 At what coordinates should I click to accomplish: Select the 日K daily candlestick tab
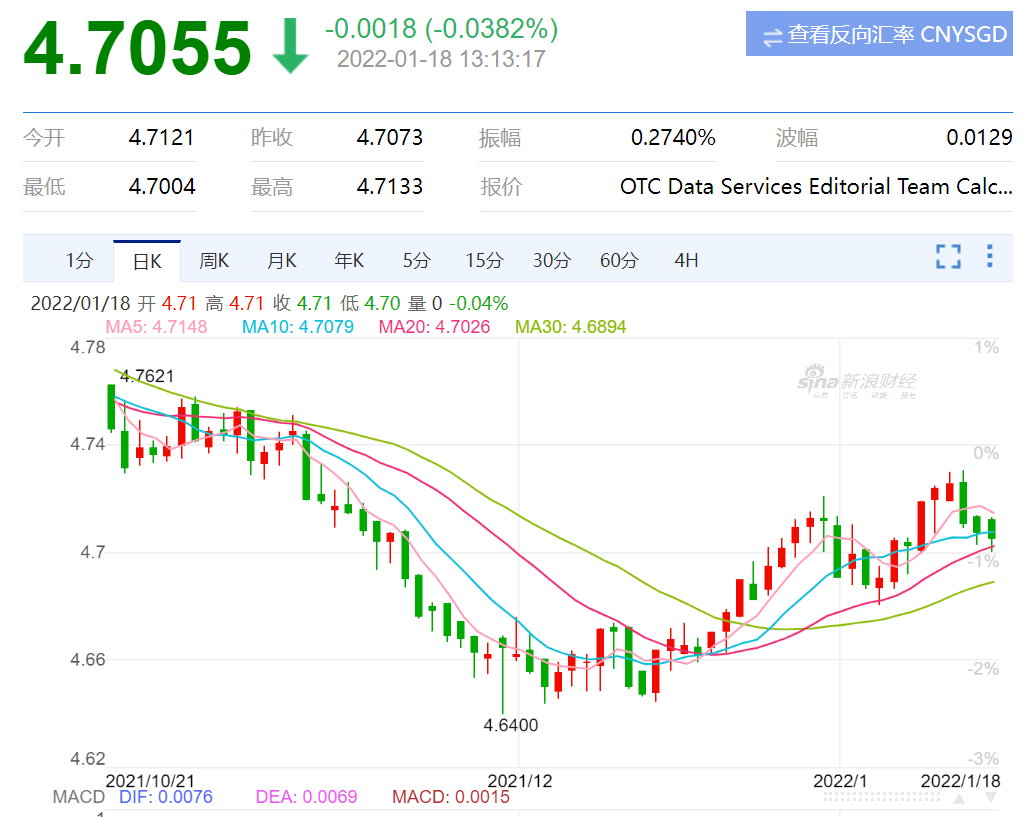pyautogui.click(x=147, y=261)
